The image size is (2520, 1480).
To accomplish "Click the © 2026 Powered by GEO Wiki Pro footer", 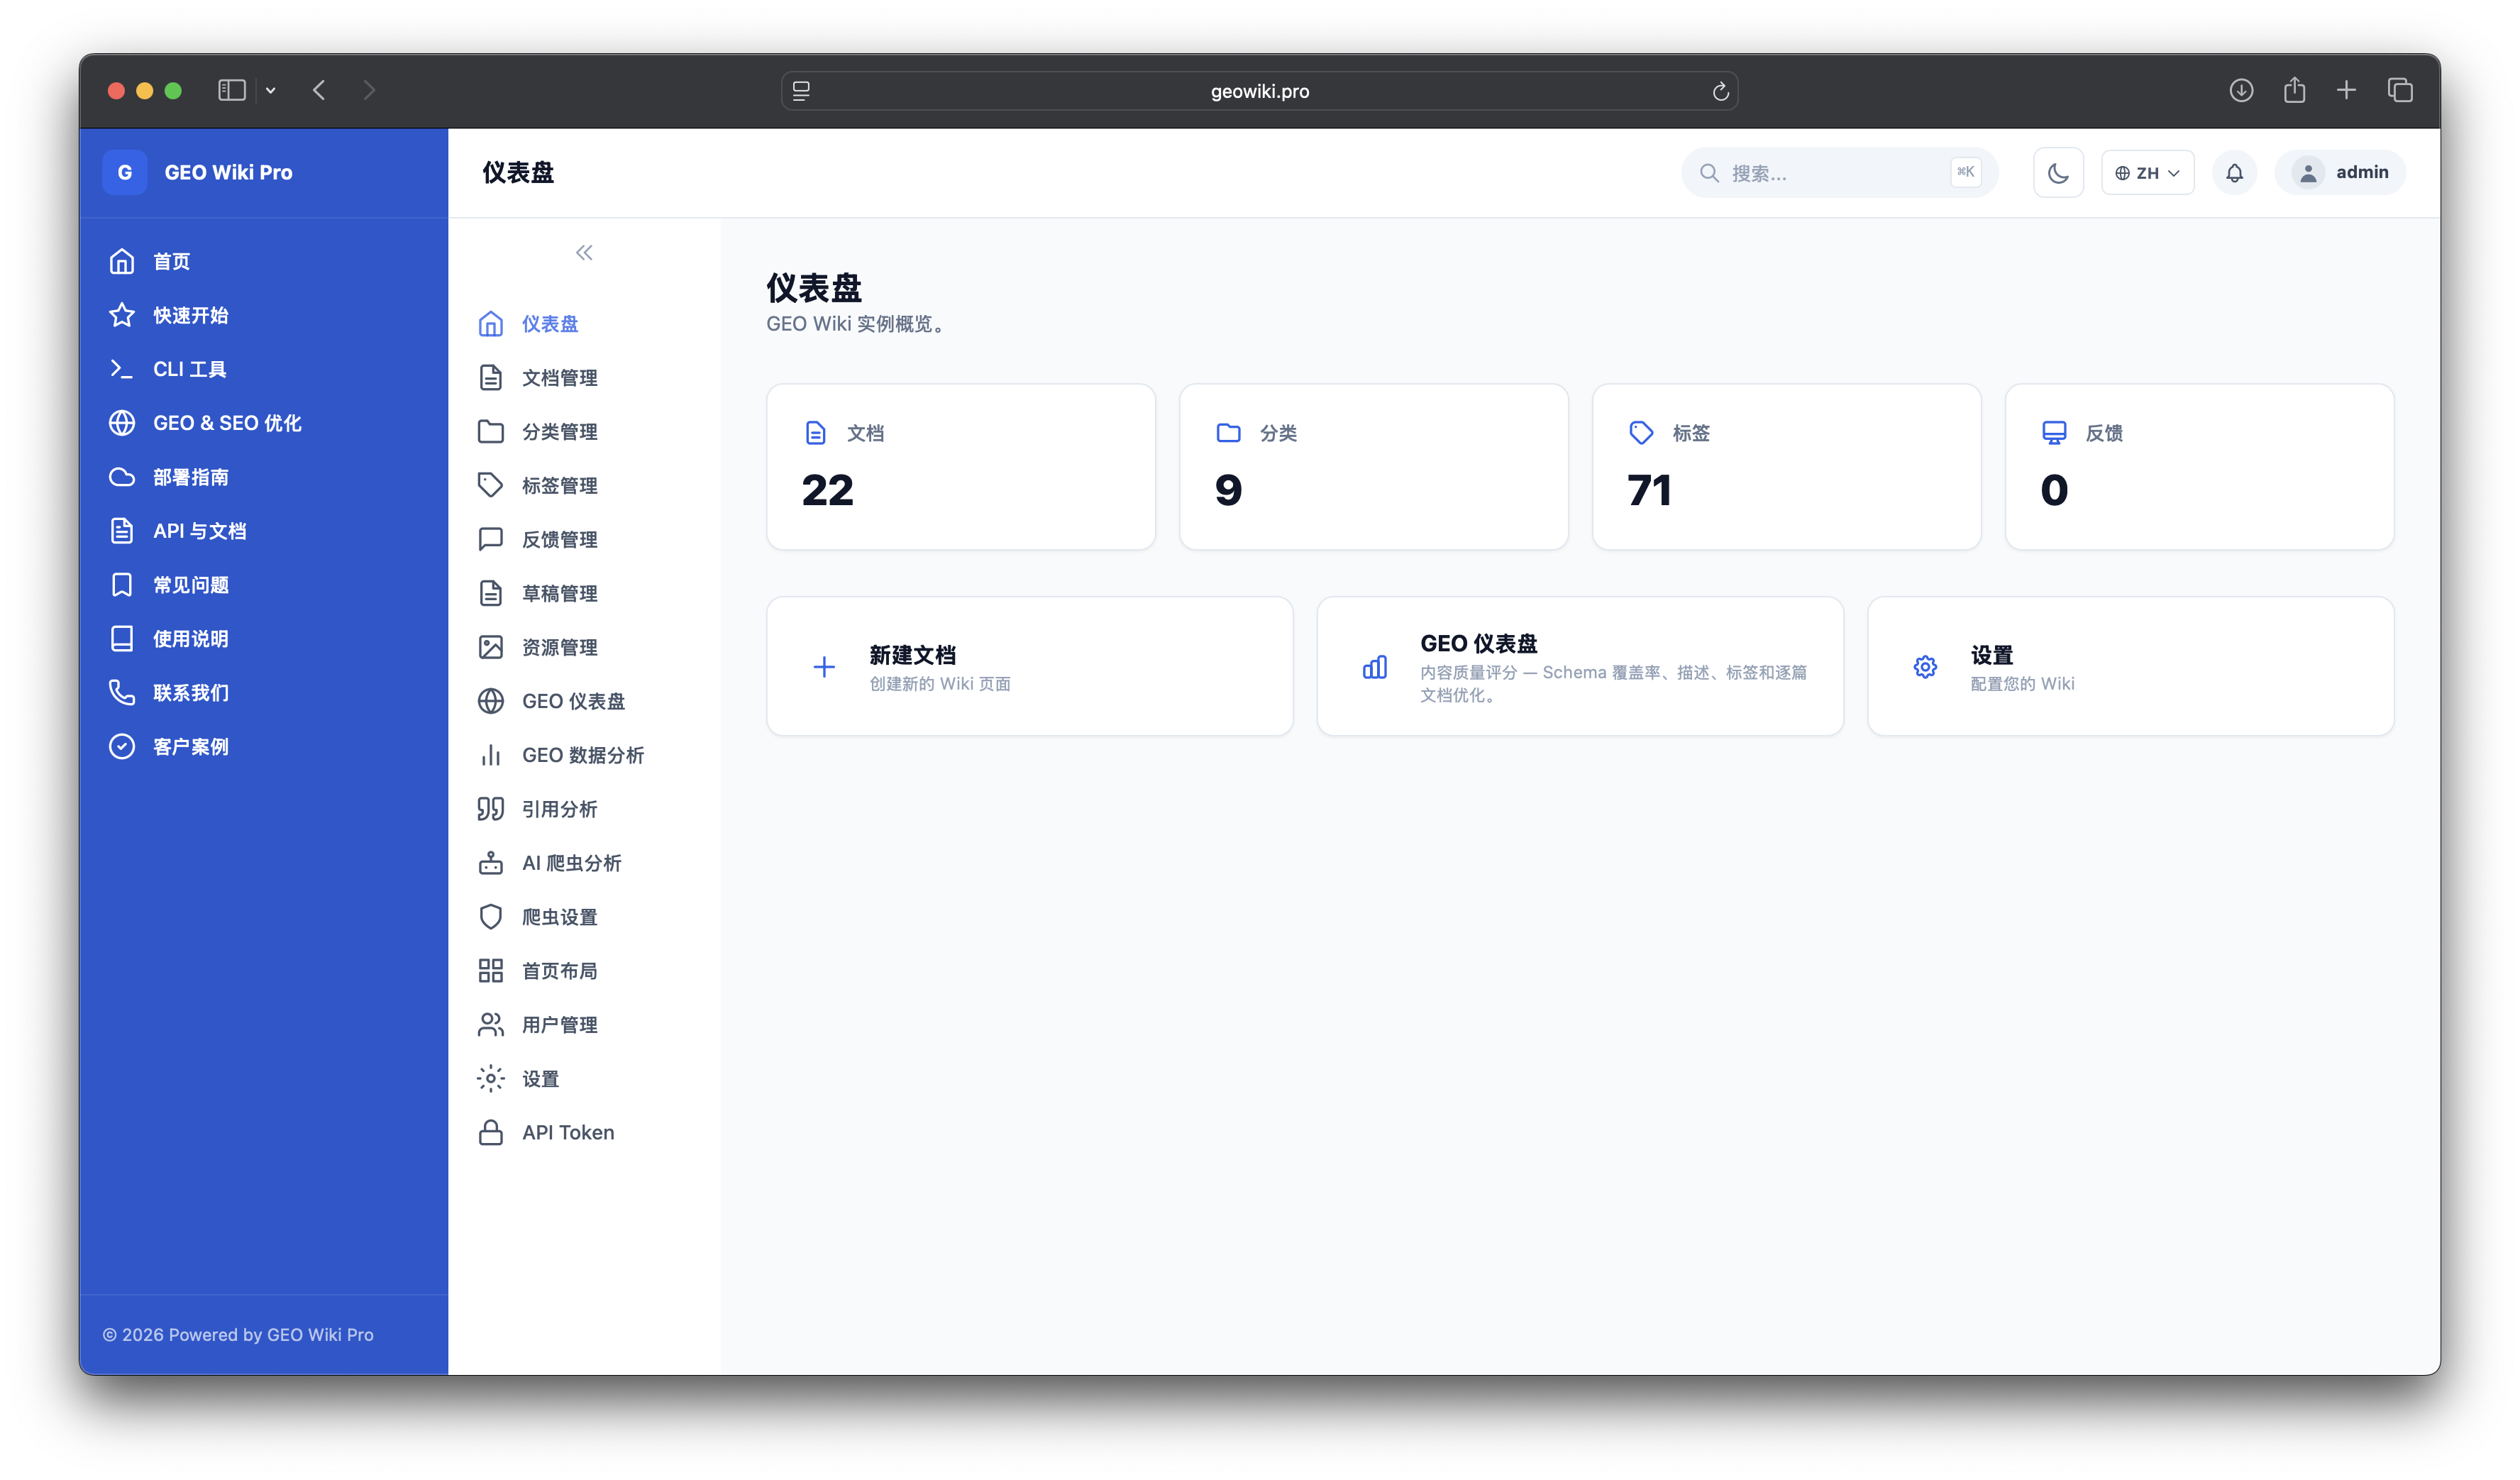I will tap(238, 1335).
